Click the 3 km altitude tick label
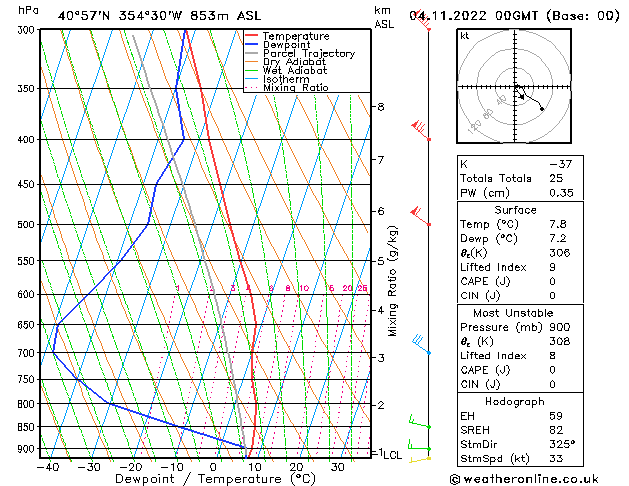629x486 pixels. pos(381,358)
